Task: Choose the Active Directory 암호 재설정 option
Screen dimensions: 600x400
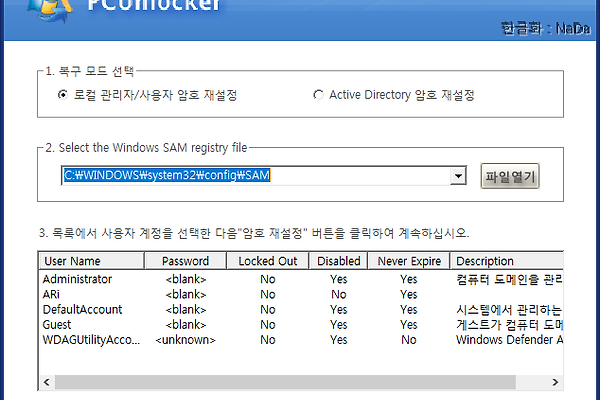Action: (319, 95)
